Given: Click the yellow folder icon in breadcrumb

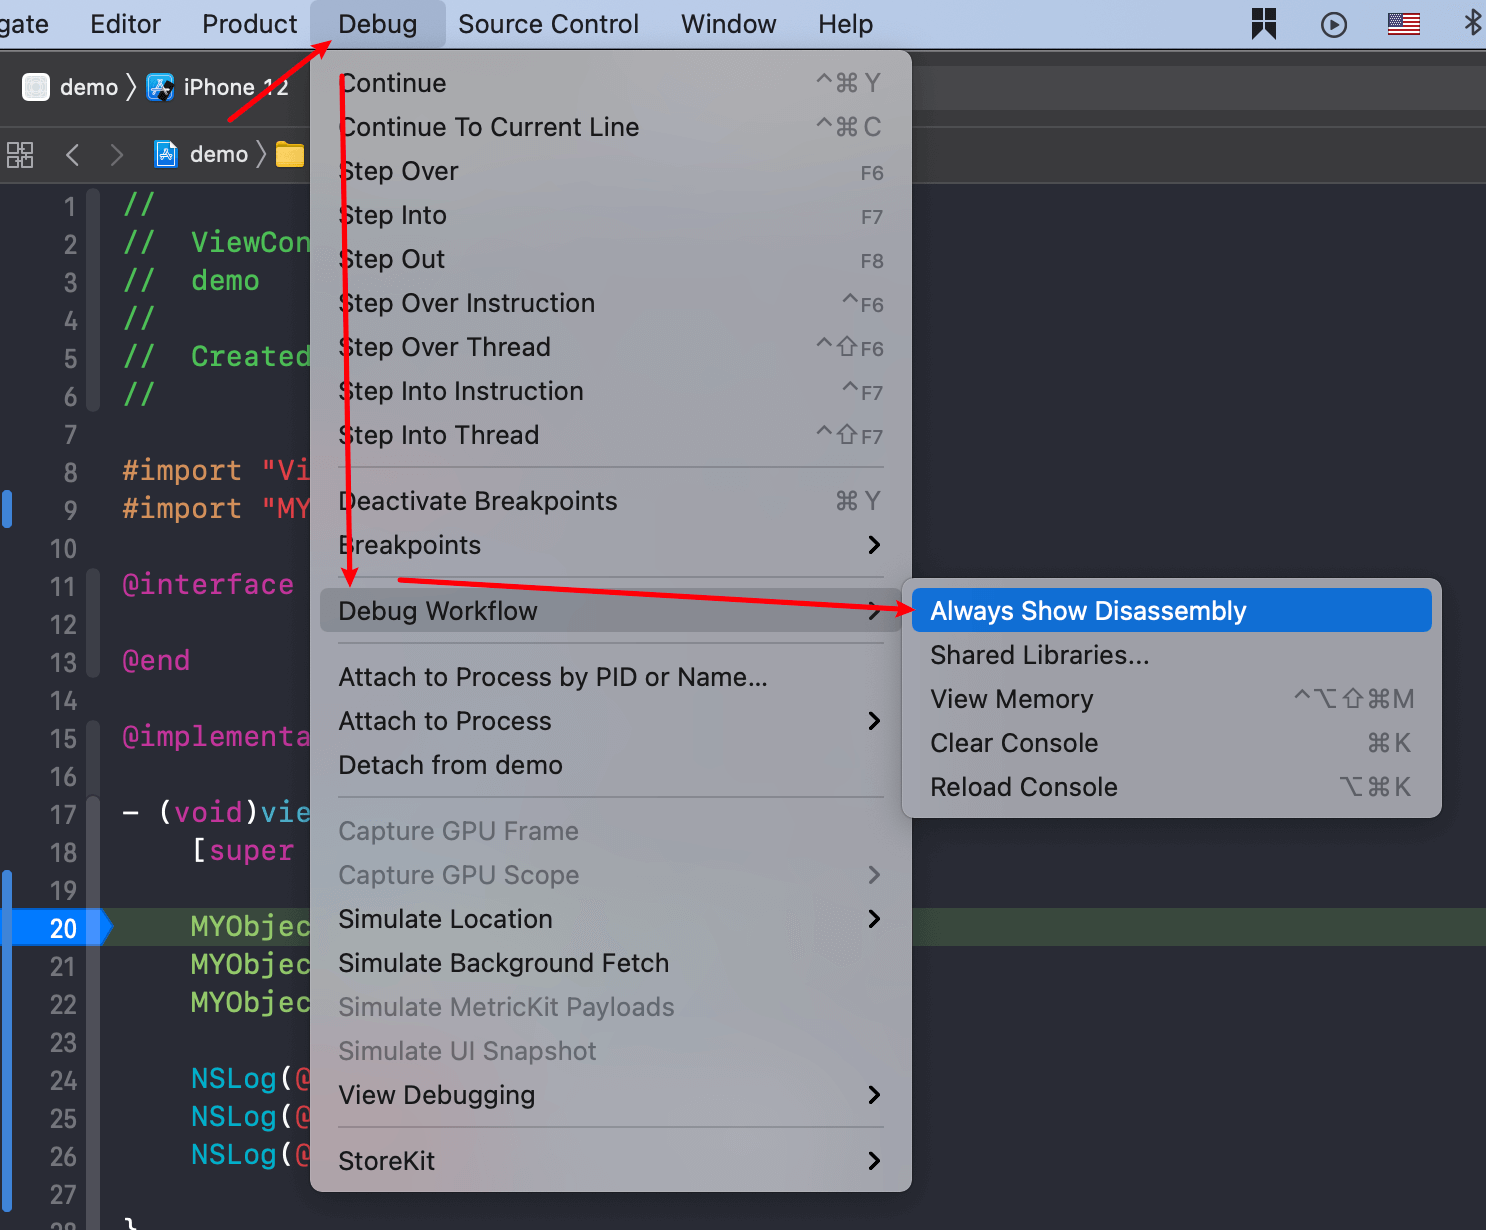Looking at the screenshot, I should point(290,155).
